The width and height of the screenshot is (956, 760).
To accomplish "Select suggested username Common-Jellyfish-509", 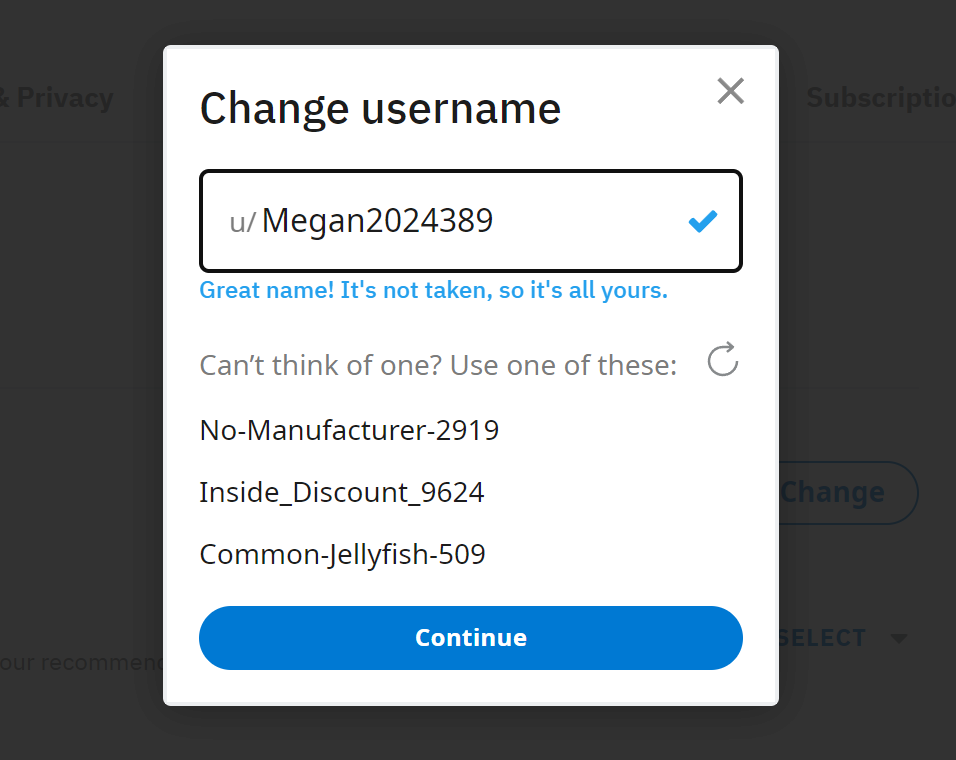I will coord(342,554).
